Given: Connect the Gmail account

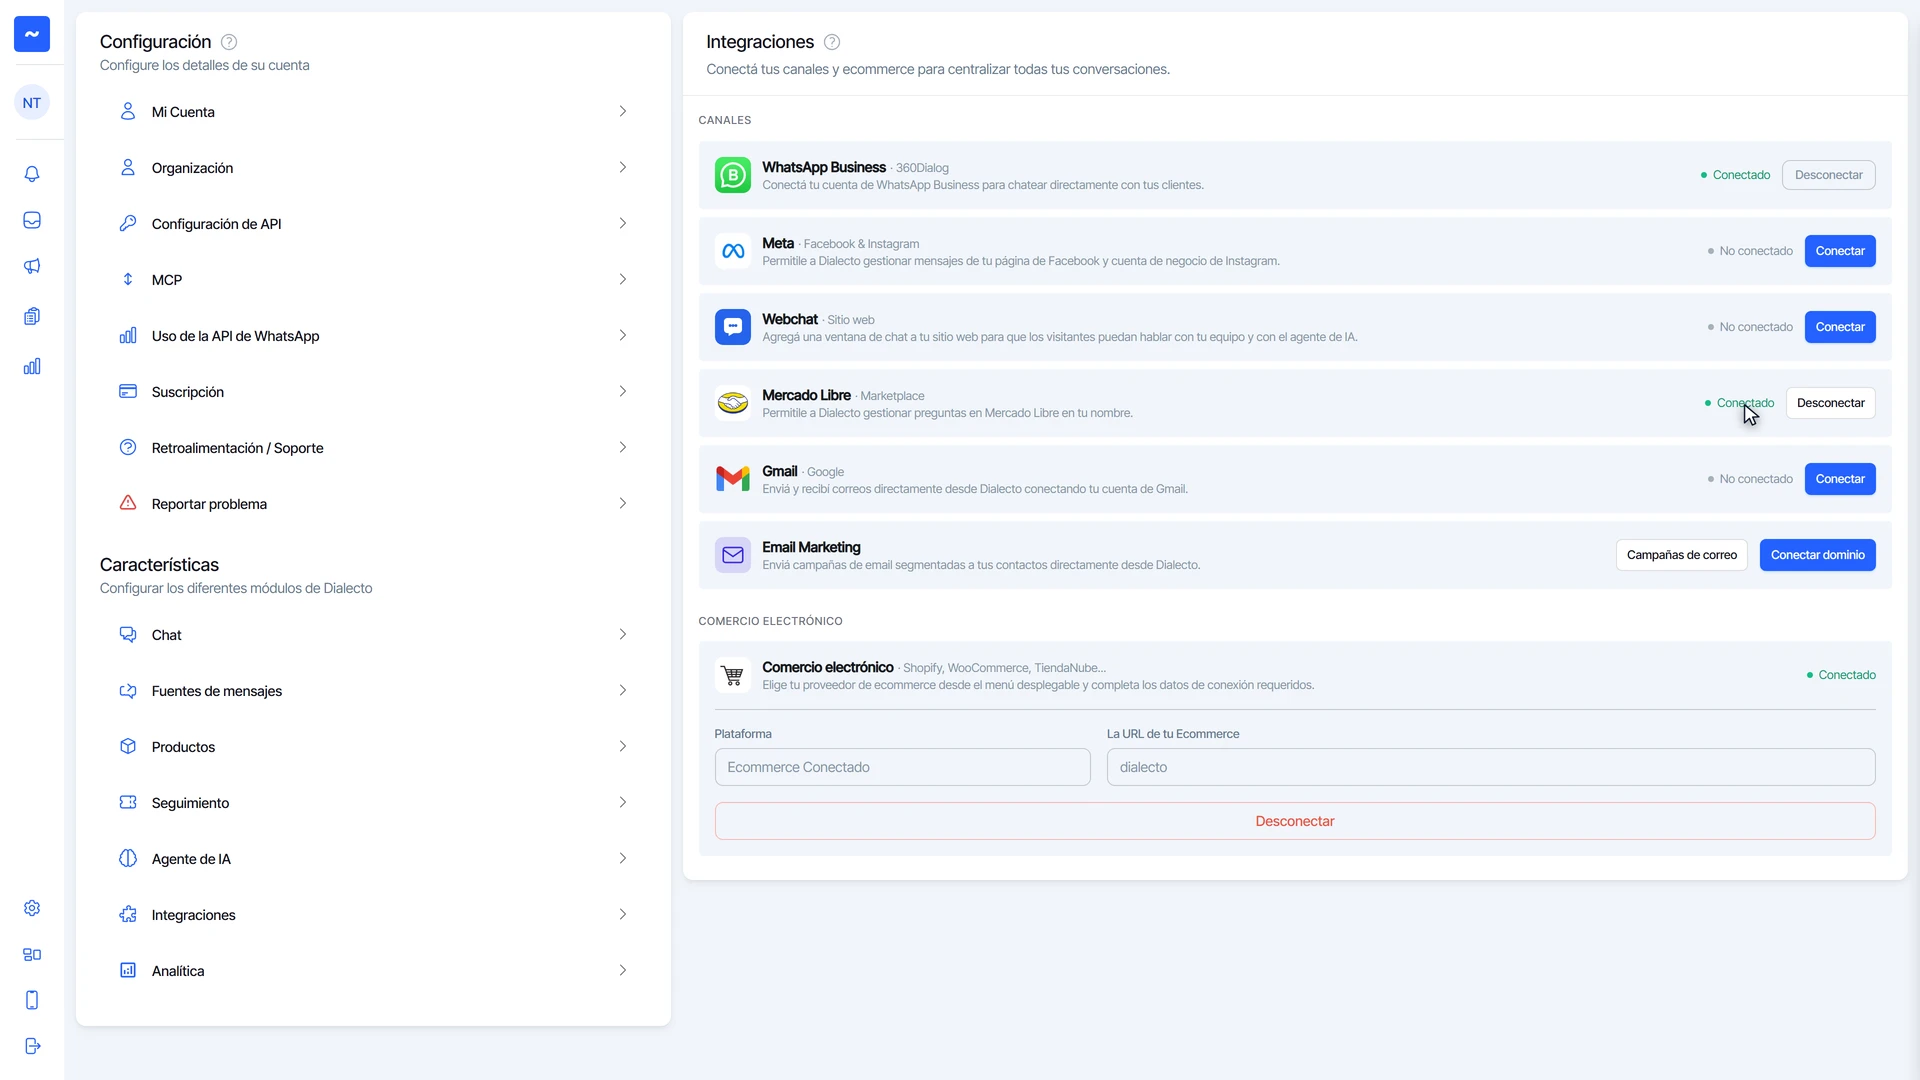Looking at the screenshot, I should click(x=1840, y=479).
